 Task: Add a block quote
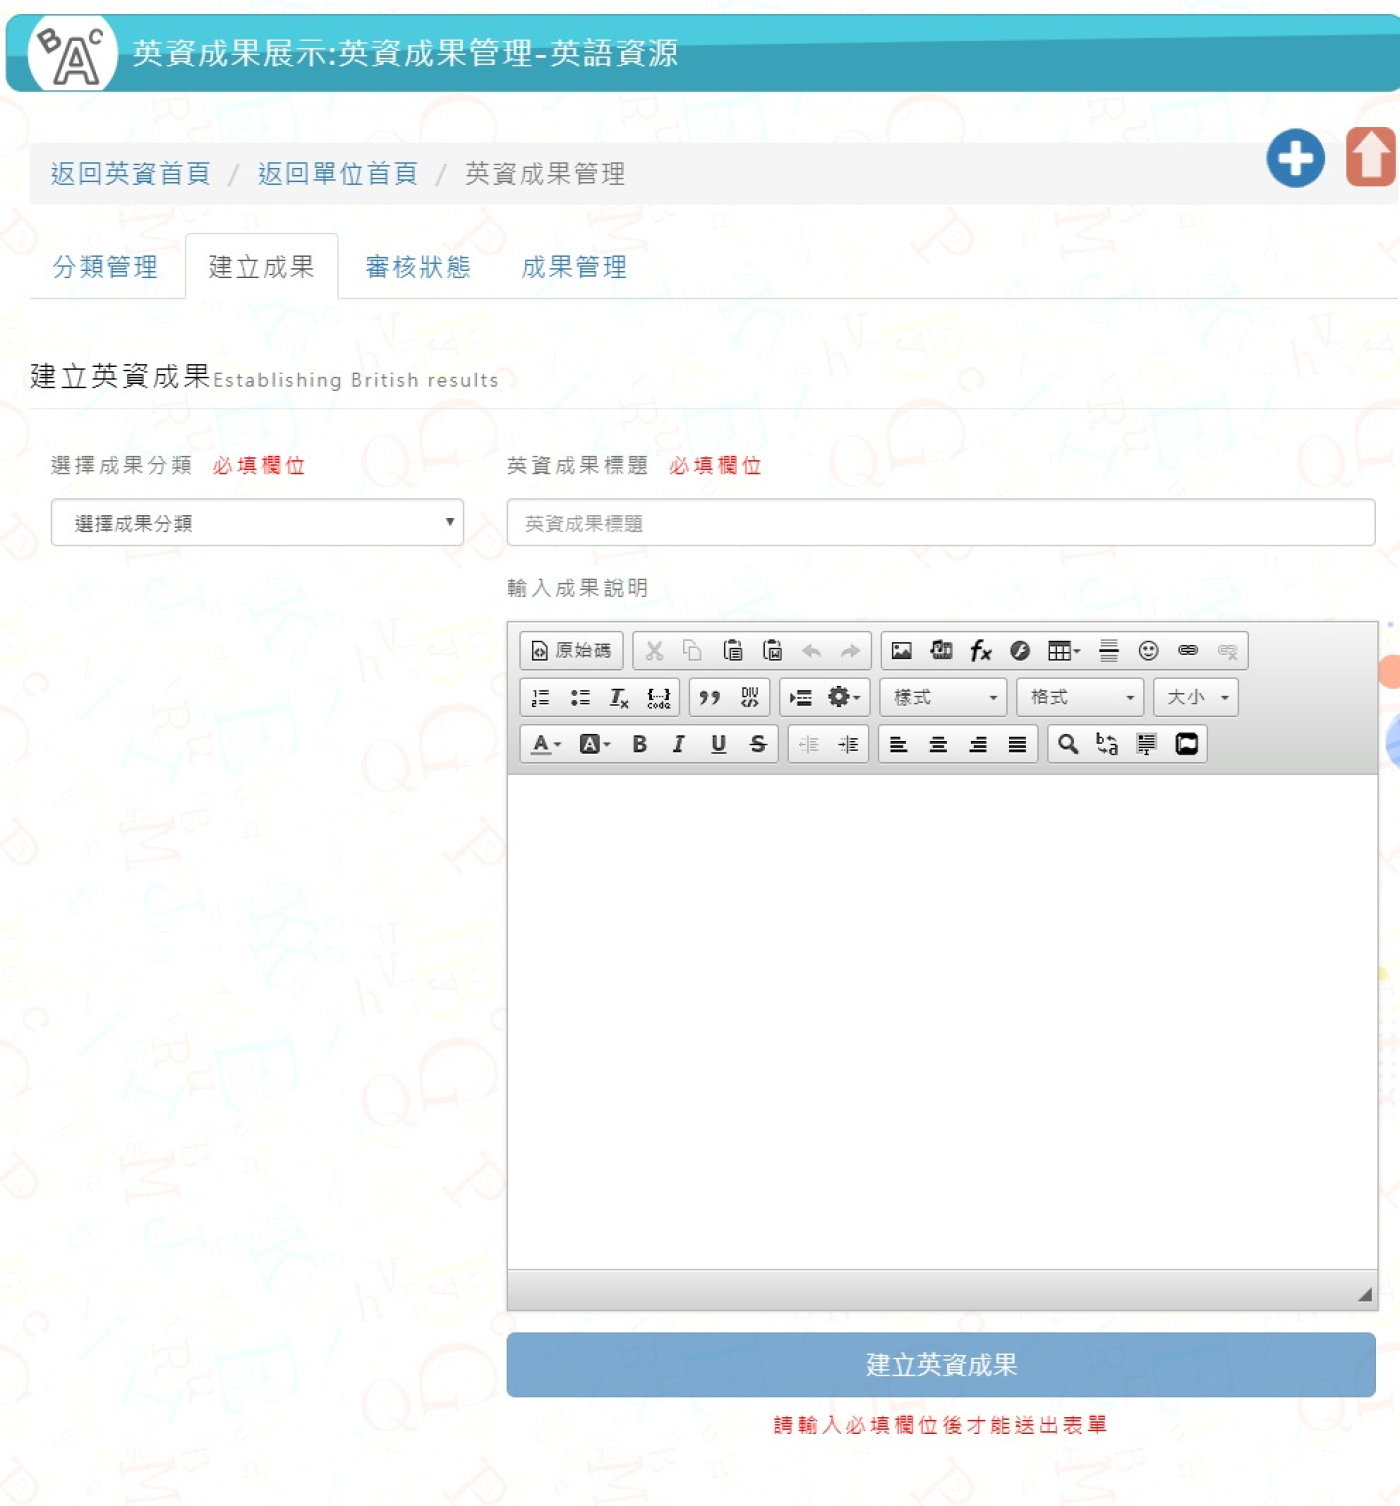pos(709,698)
